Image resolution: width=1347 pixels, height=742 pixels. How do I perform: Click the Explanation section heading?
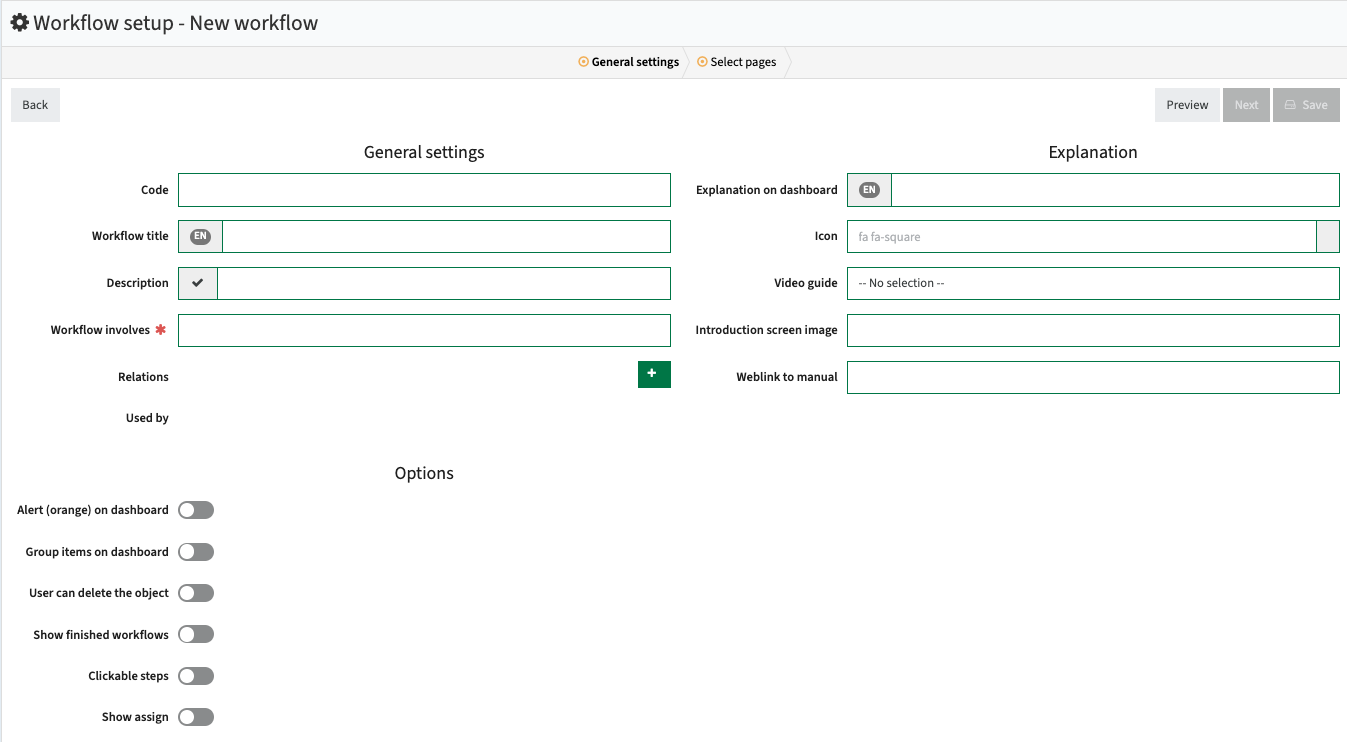tap(1093, 152)
